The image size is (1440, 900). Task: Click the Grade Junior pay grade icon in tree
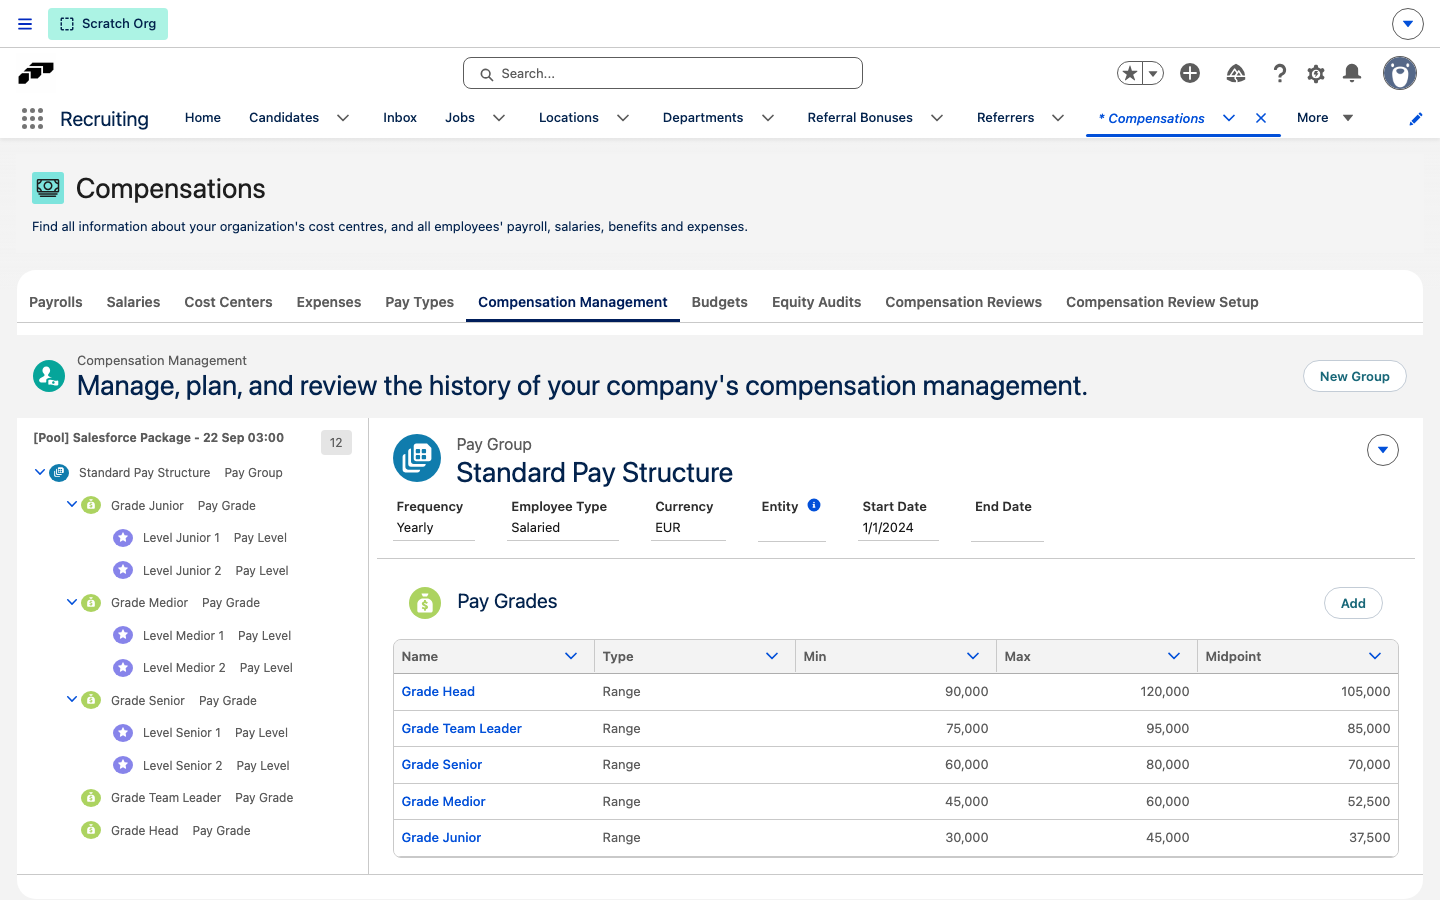(x=91, y=505)
